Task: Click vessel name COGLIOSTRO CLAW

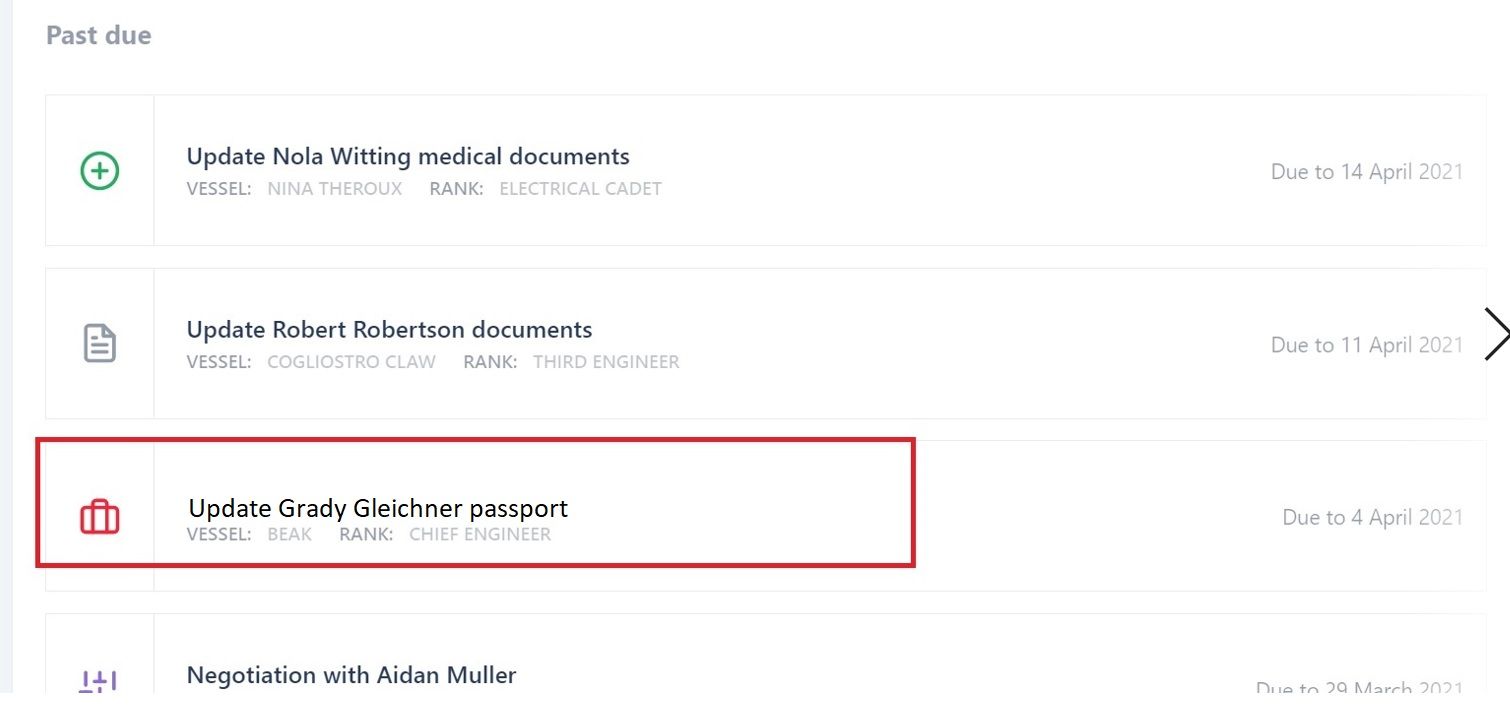Action: pos(351,362)
